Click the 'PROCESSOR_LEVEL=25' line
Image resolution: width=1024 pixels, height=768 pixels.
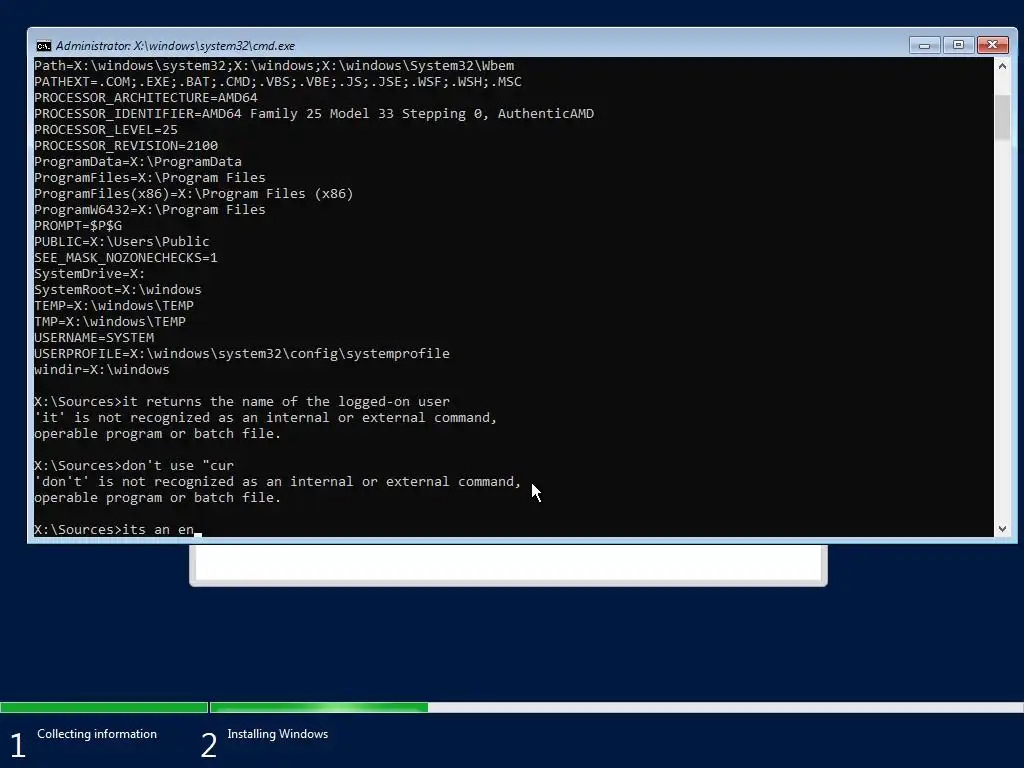pos(106,129)
